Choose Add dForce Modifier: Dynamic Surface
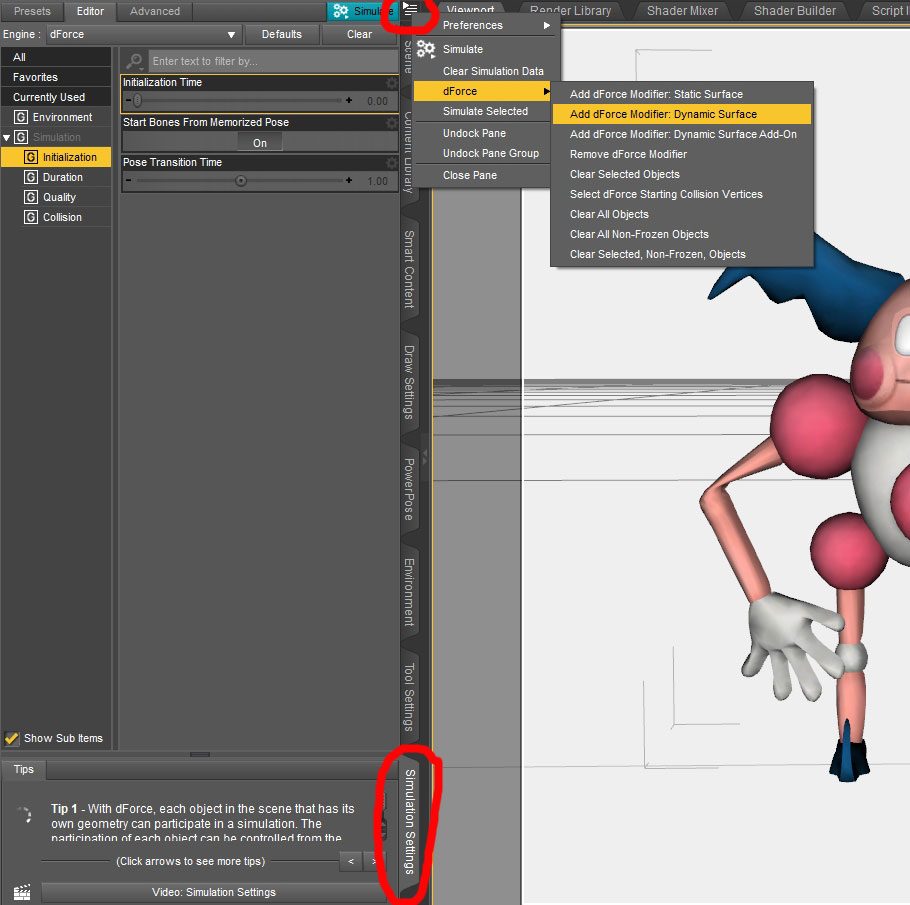This screenshot has width=910, height=905. 681,114
